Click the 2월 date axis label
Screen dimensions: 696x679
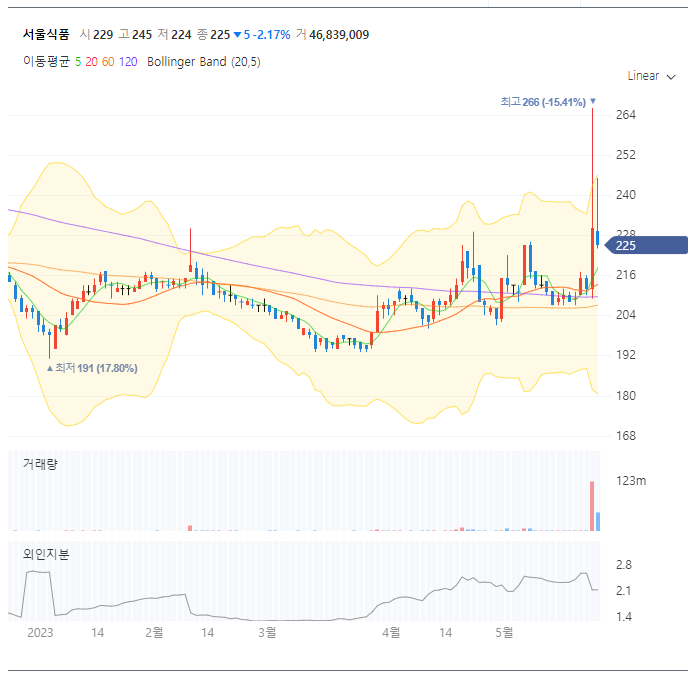[x=154, y=632]
